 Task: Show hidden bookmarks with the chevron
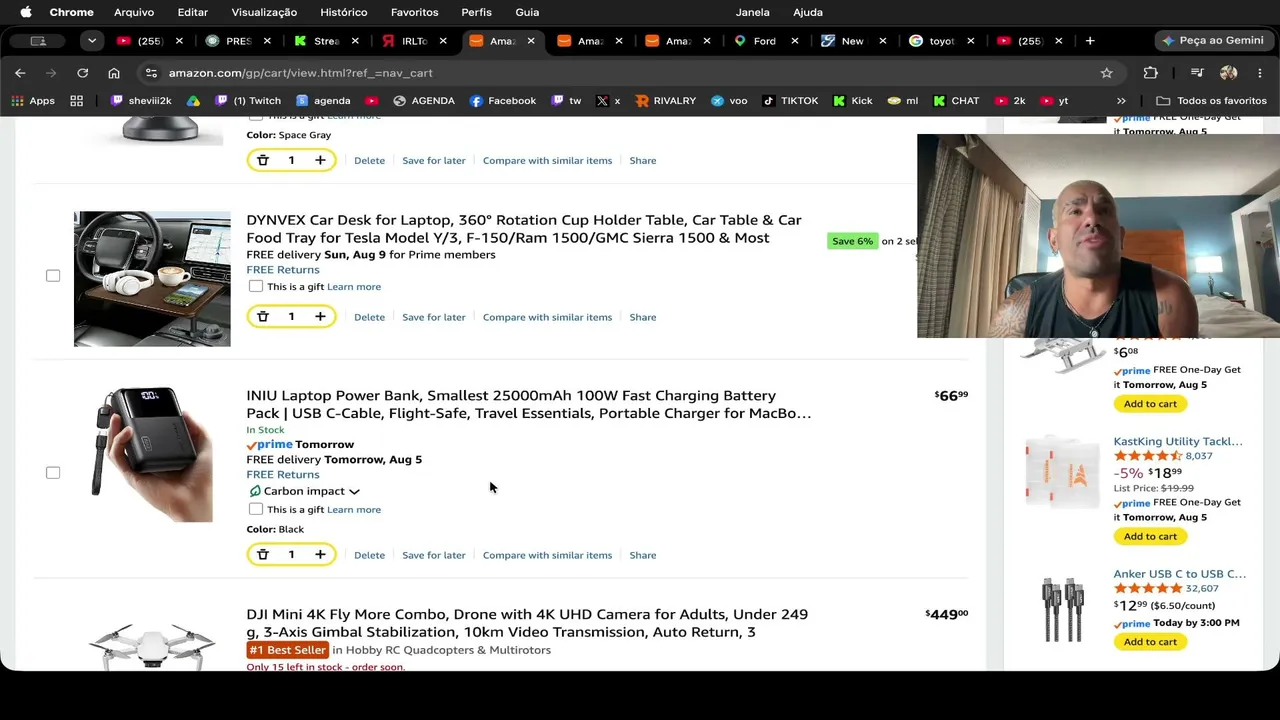pyautogui.click(x=1121, y=101)
